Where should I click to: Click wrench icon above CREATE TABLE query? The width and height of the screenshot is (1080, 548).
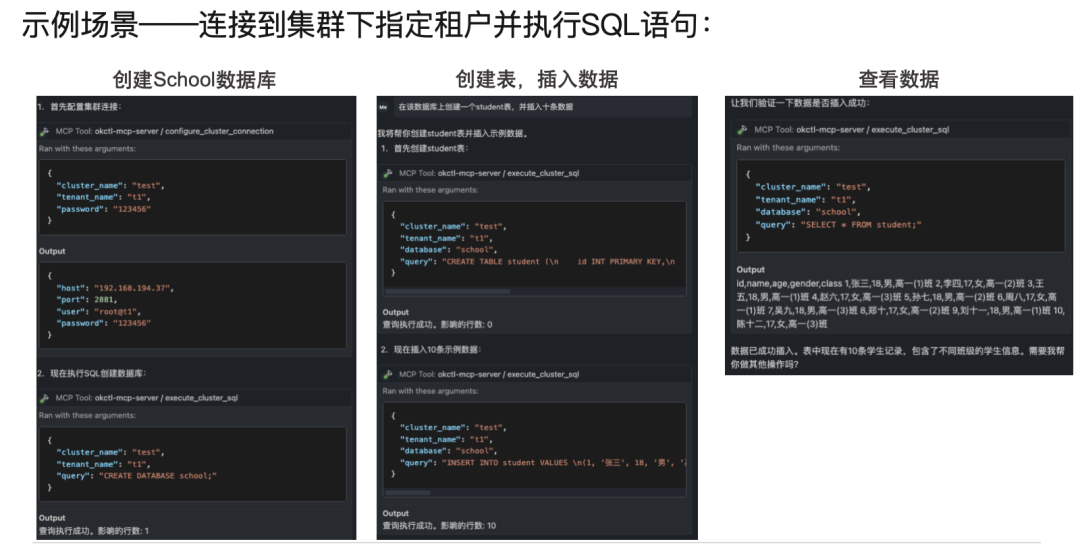389,173
